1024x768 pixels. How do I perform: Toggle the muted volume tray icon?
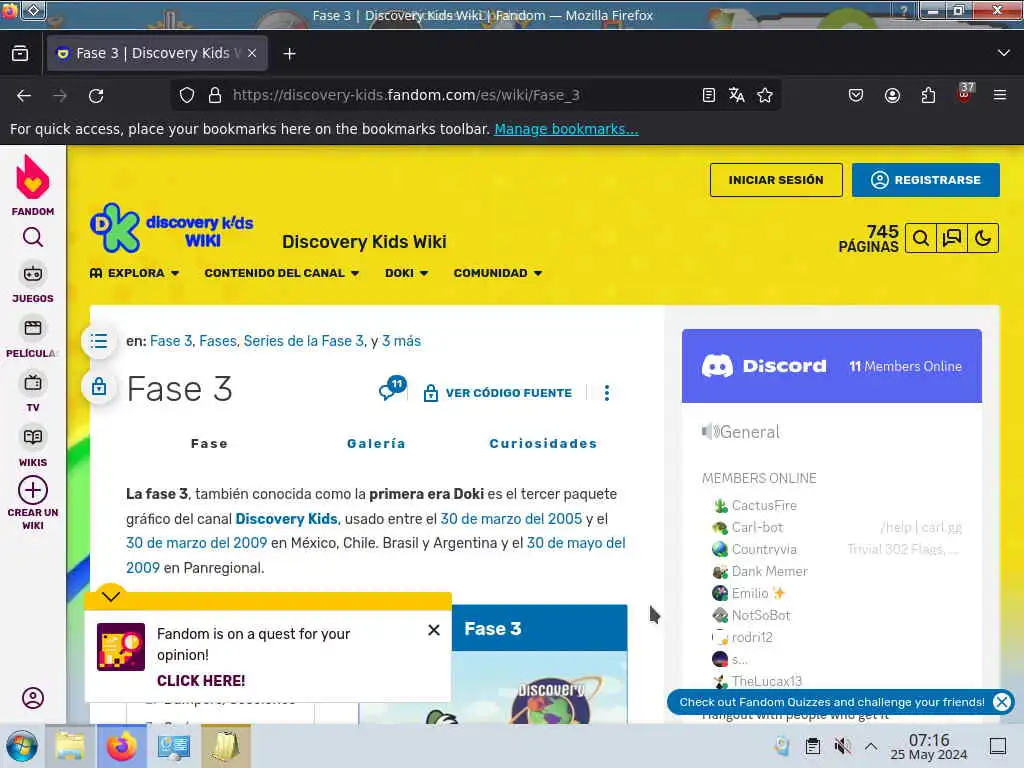pyautogui.click(x=842, y=746)
